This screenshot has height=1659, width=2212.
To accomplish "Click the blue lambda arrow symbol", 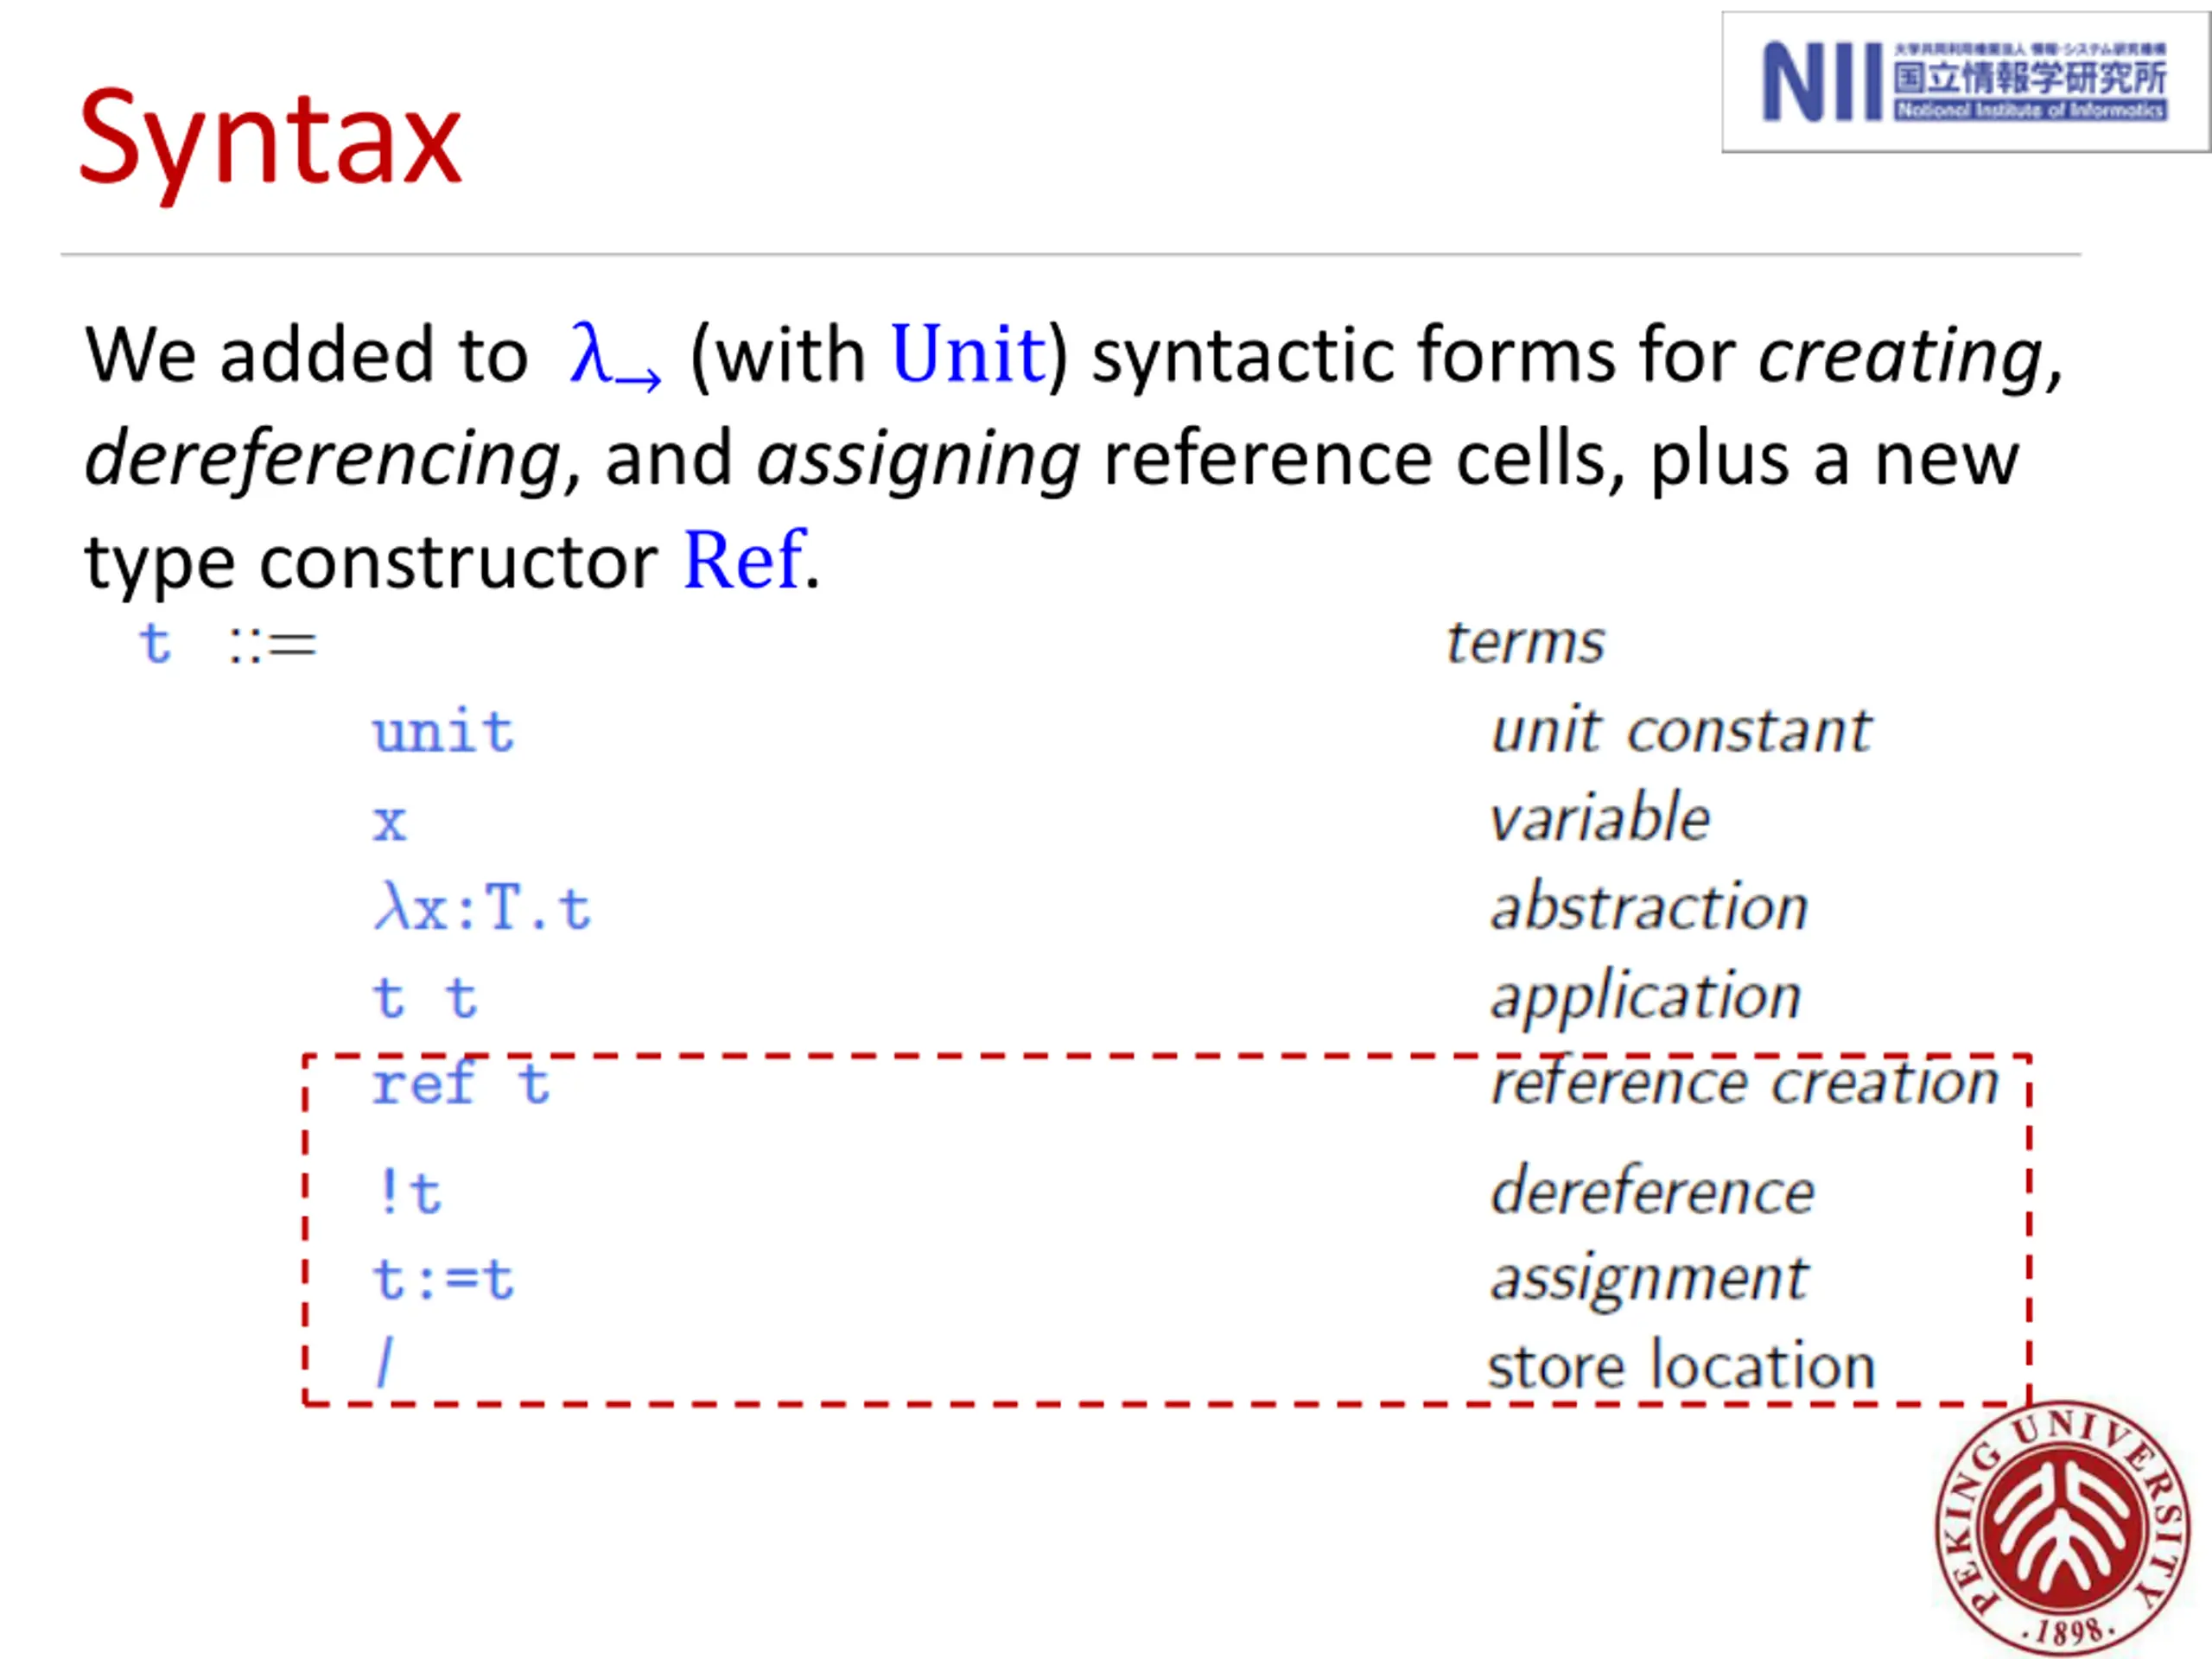I will 614,358.
